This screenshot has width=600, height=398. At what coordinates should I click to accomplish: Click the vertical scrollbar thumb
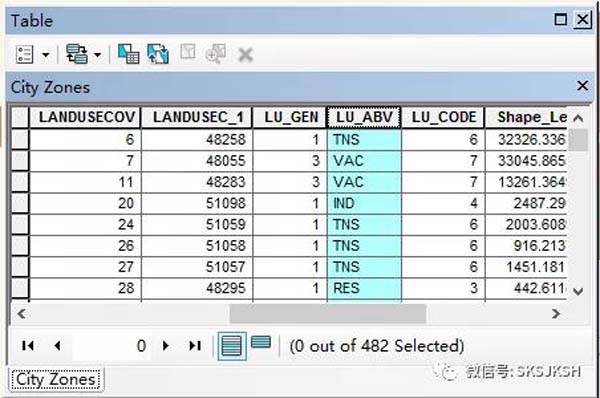[578, 140]
